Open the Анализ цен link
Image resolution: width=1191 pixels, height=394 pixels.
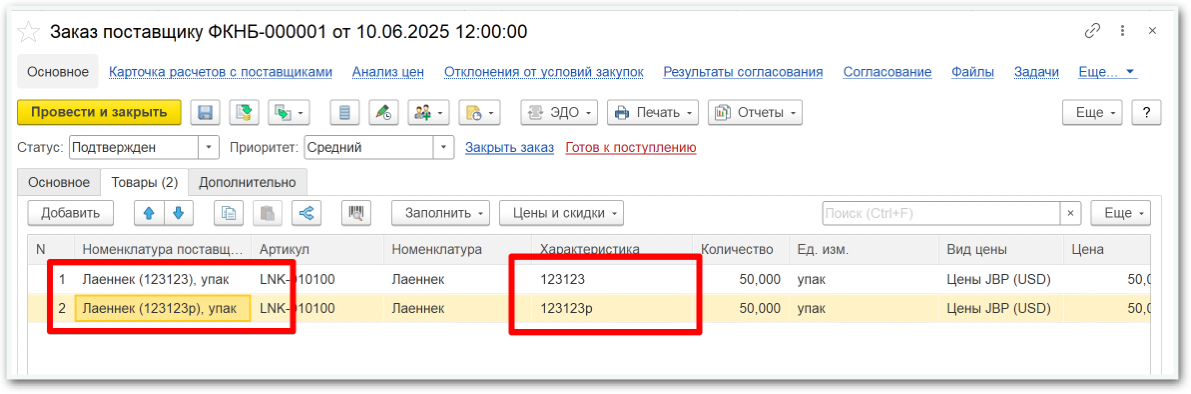coord(387,72)
